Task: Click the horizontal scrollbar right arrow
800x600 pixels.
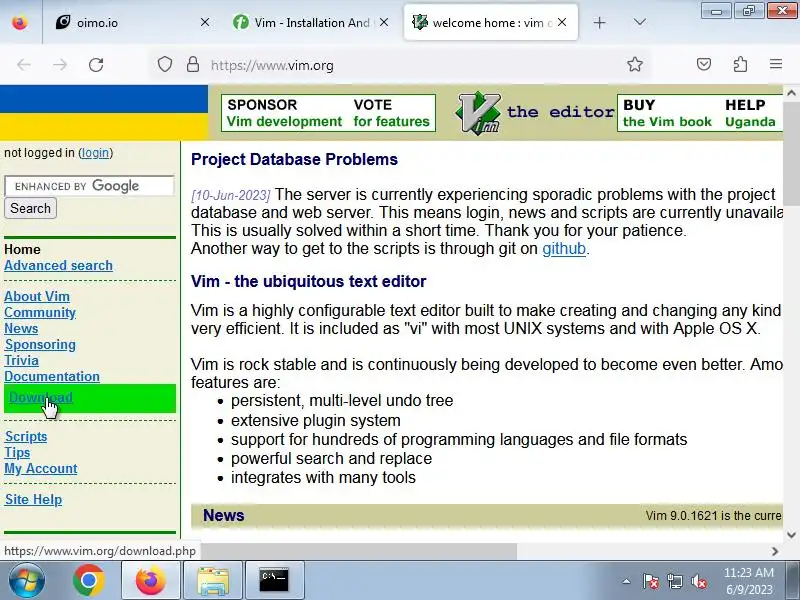Action: click(x=775, y=551)
